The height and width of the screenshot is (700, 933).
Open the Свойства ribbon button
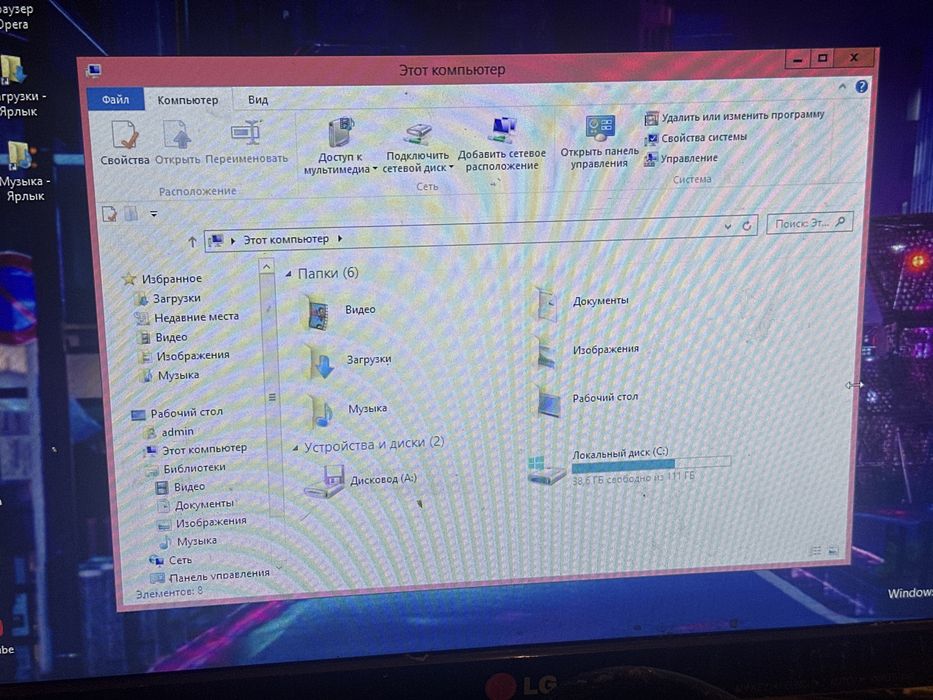pos(125,143)
